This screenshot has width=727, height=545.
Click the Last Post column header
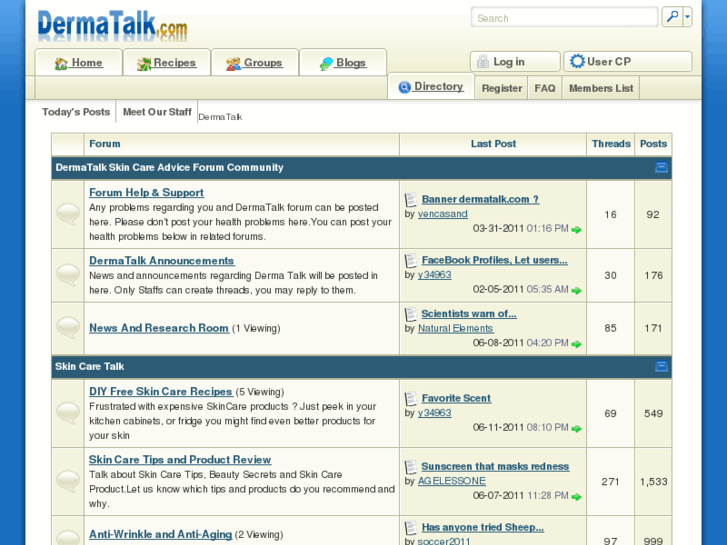point(493,144)
